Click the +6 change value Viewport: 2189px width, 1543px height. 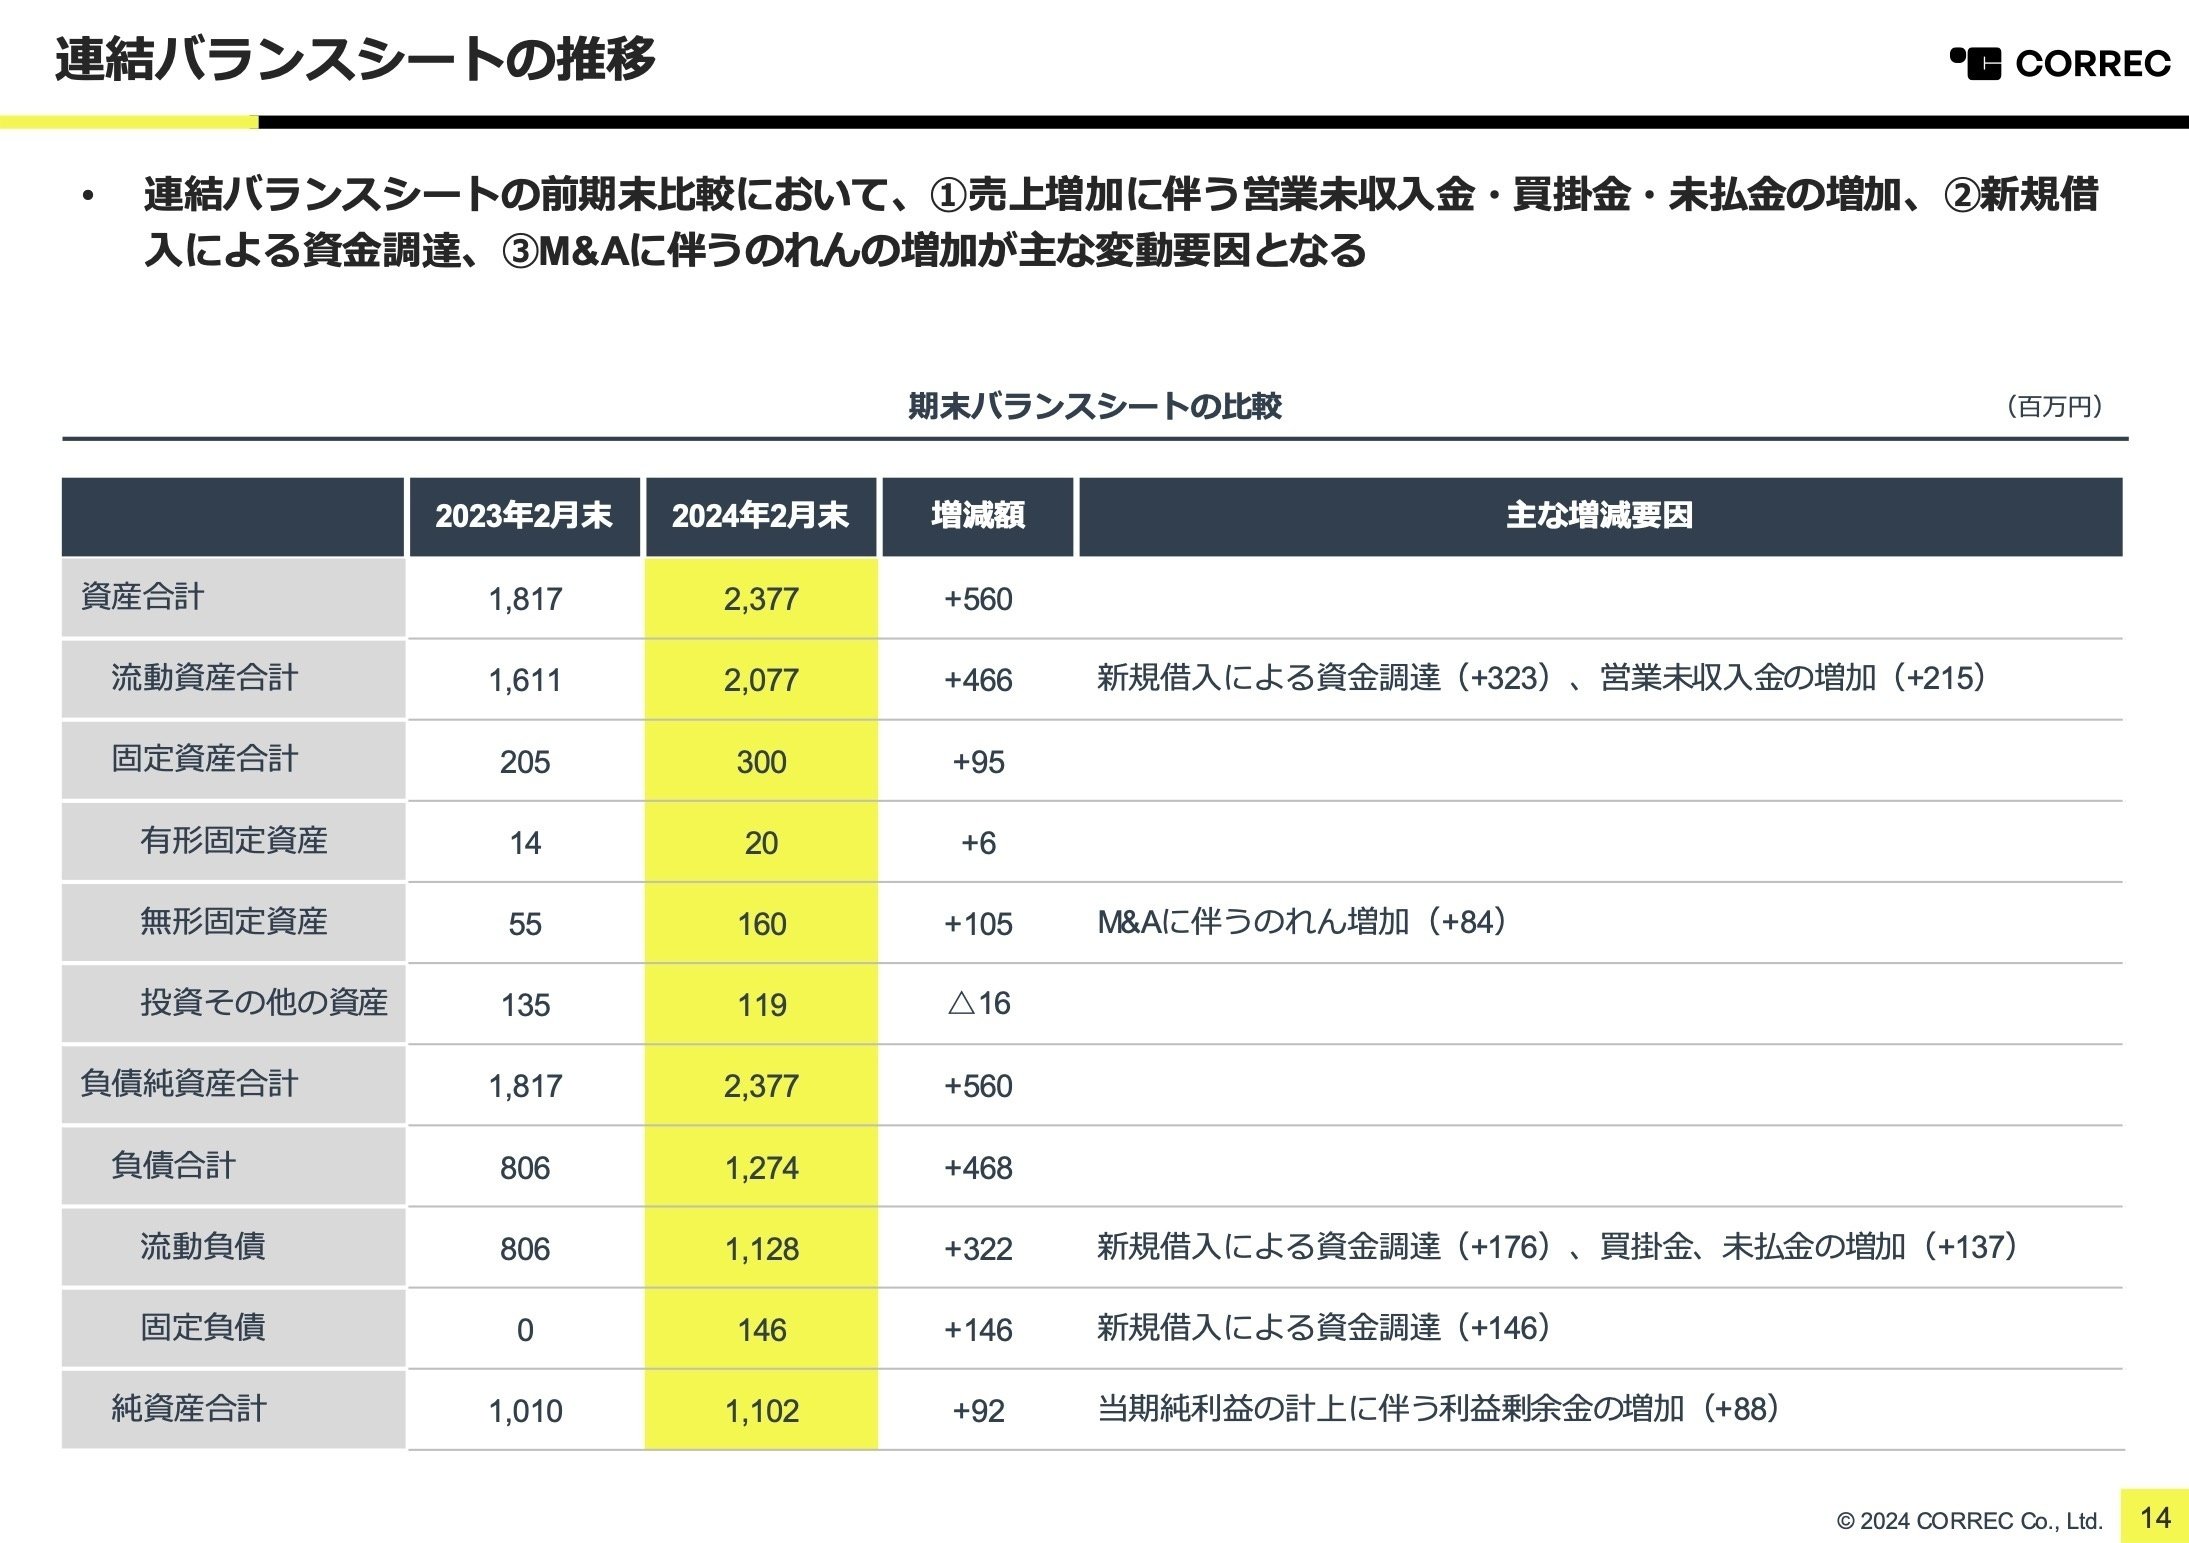coord(978,844)
